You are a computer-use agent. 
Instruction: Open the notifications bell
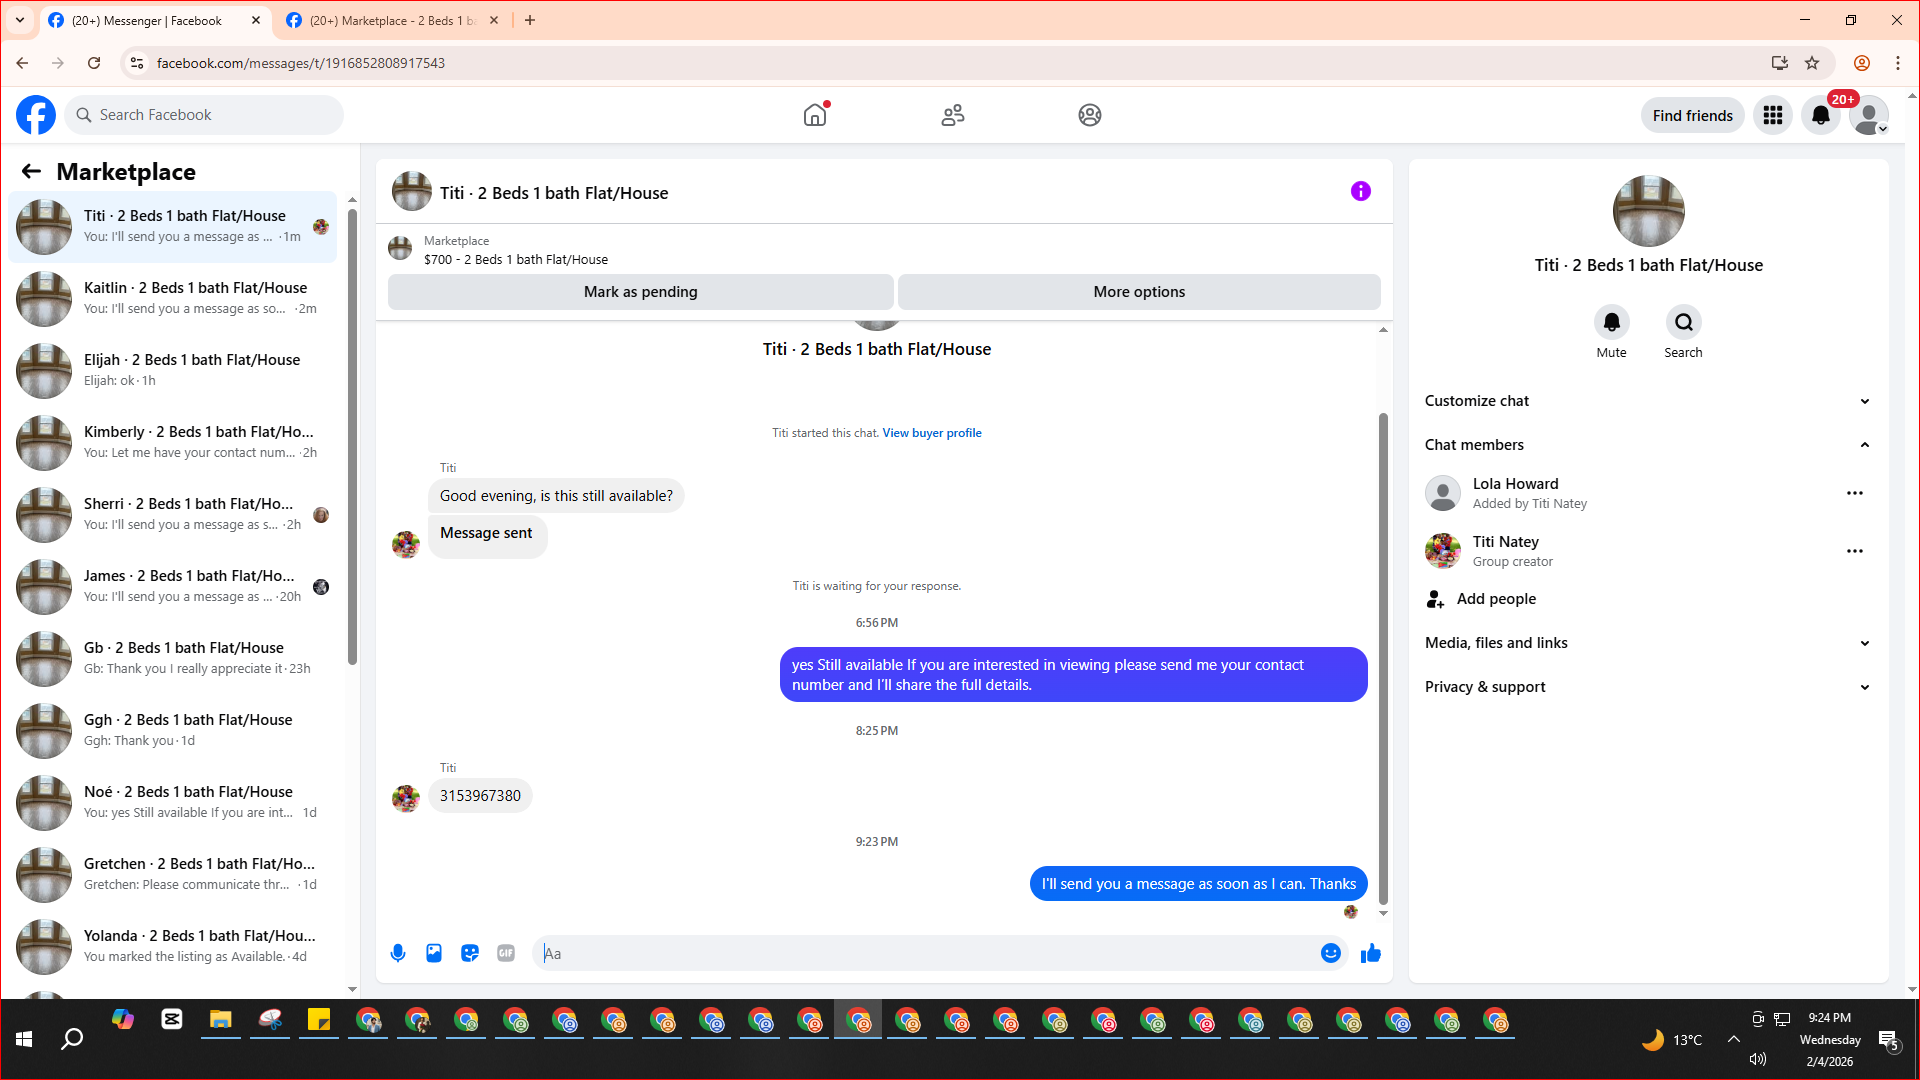[1821, 115]
